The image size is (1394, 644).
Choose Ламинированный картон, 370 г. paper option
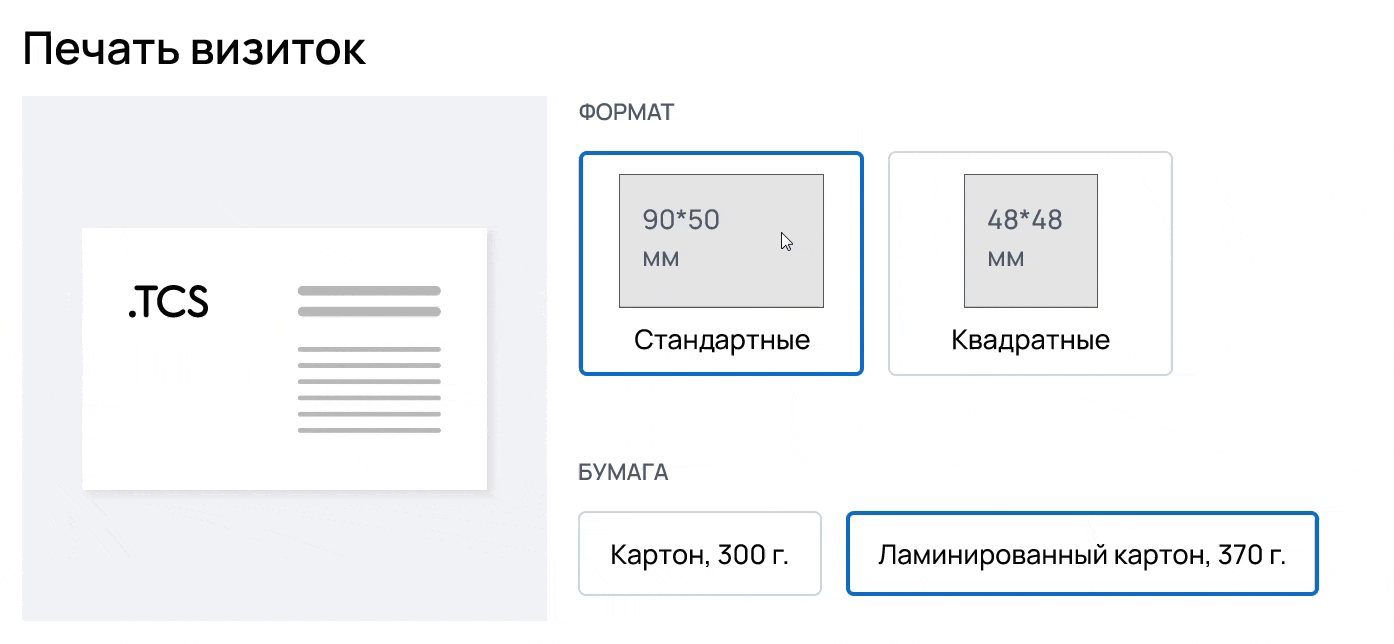pyautogui.click(x=1082, y=553)
